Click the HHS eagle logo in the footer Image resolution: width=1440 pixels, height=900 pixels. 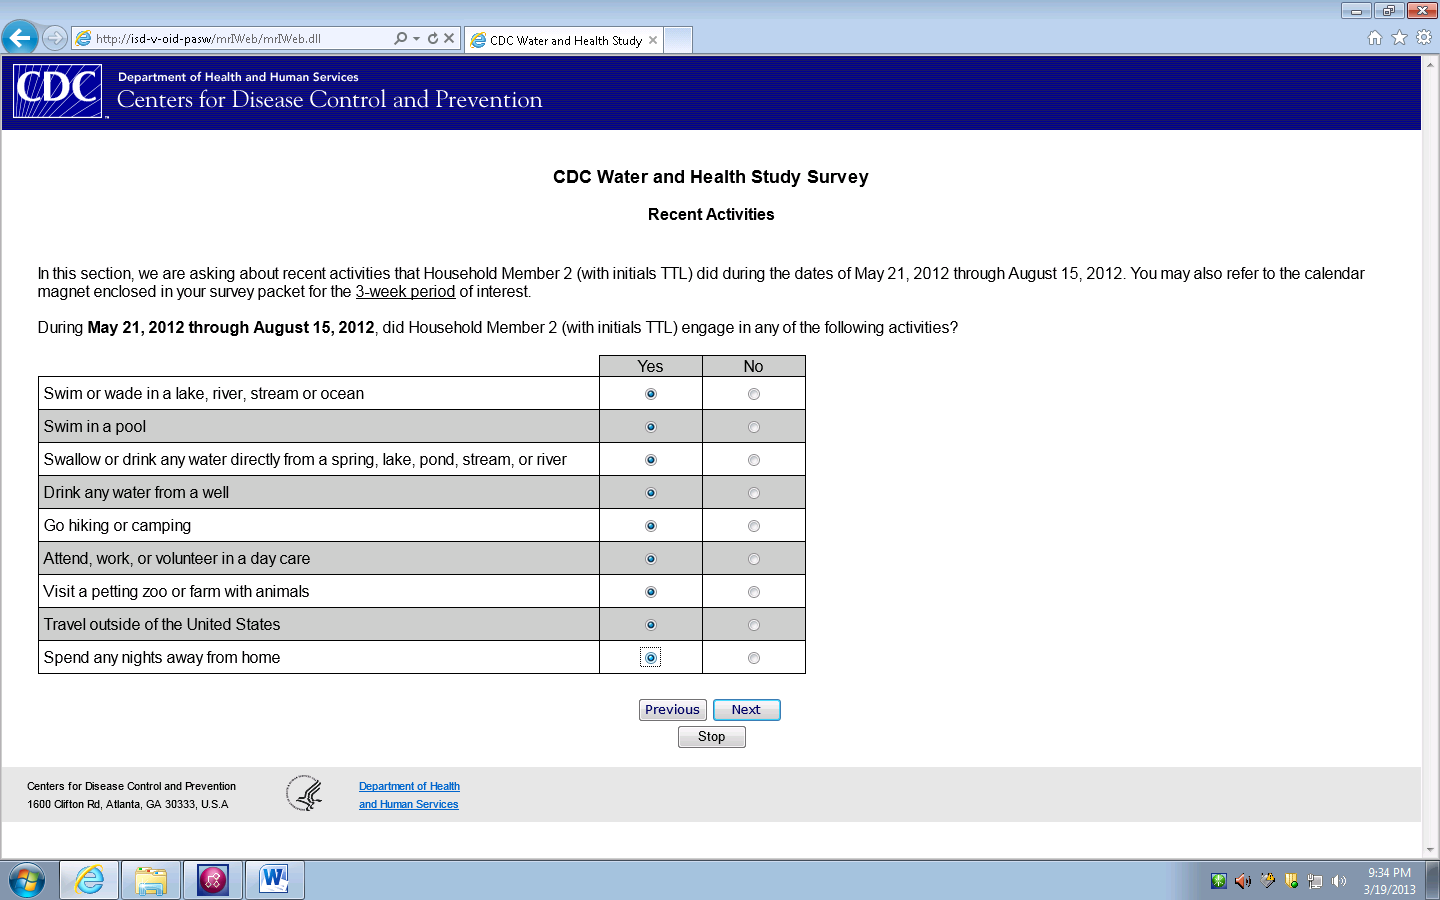pyautogui.click(x=304, y=794)
